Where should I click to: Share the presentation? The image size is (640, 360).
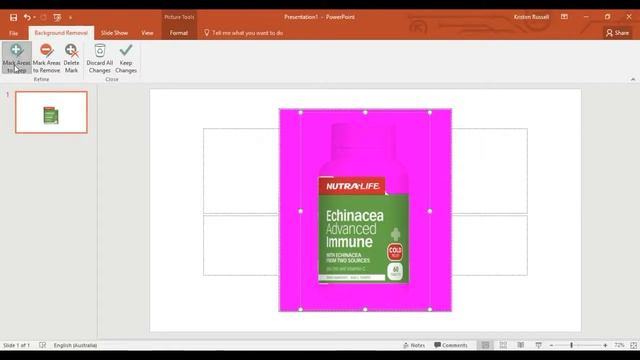click(618, 33)
